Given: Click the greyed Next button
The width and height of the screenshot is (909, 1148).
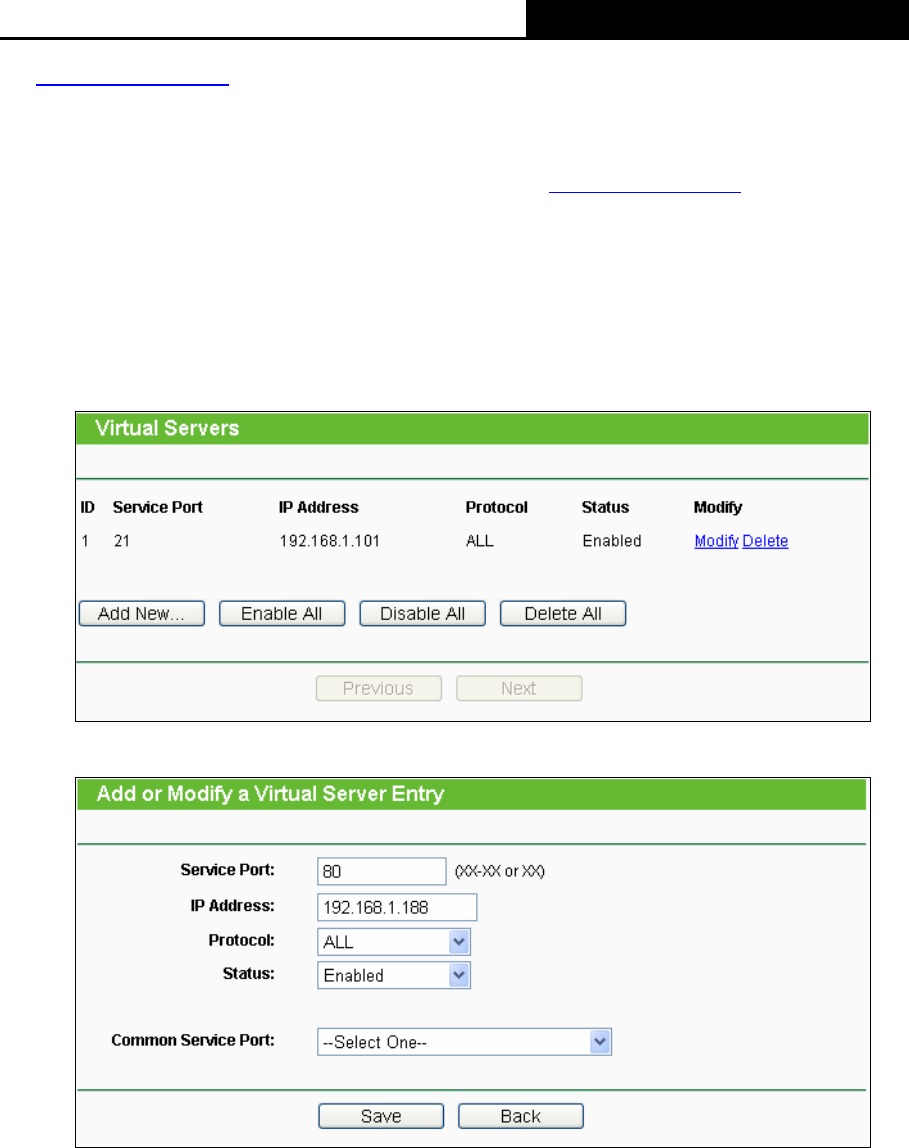Looking at the screenshot, I should click(519, 688).
